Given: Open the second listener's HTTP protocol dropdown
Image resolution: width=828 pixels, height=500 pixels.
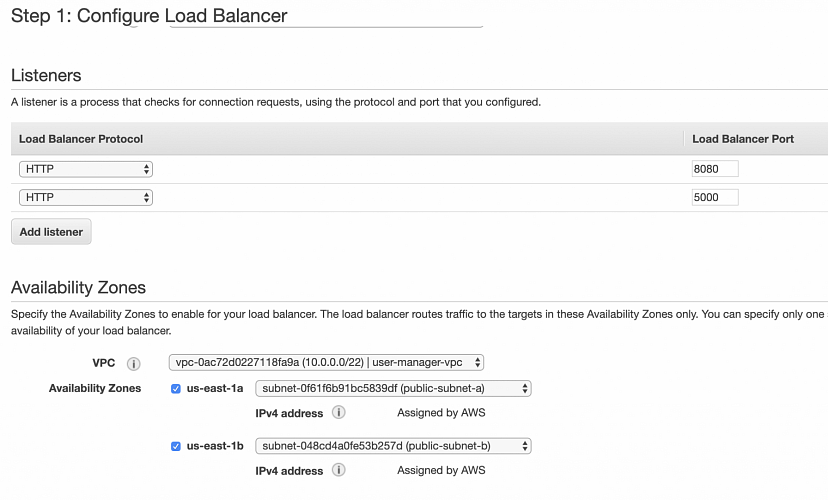Looking at the screenshot, I should coord(85,198).
